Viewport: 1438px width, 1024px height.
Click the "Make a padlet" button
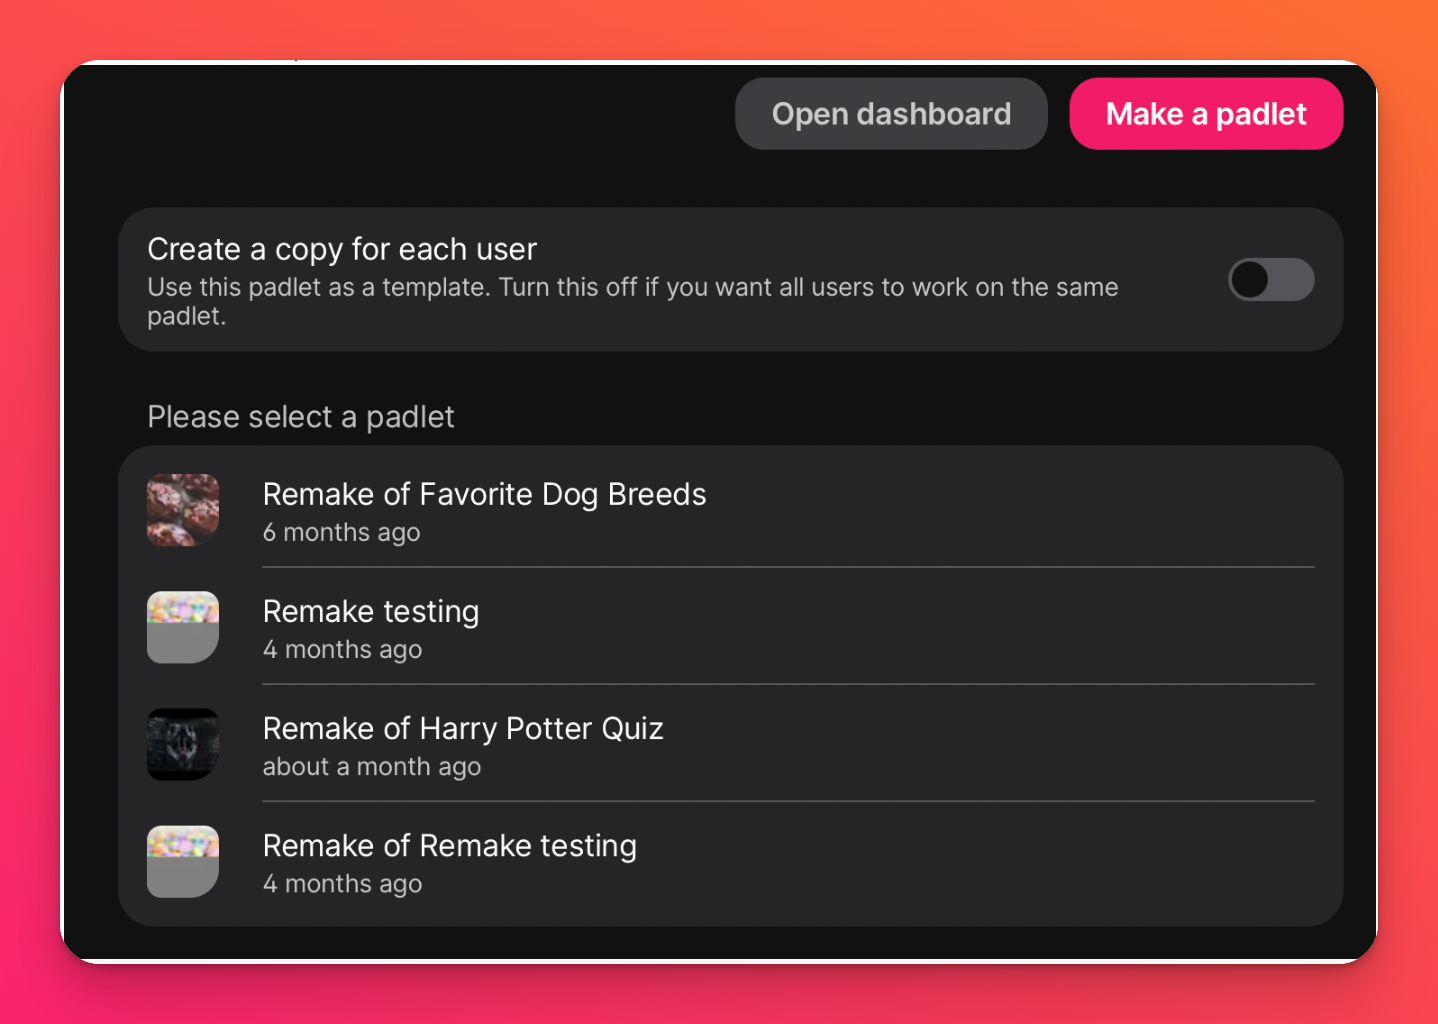click(x=1206, y=113)
